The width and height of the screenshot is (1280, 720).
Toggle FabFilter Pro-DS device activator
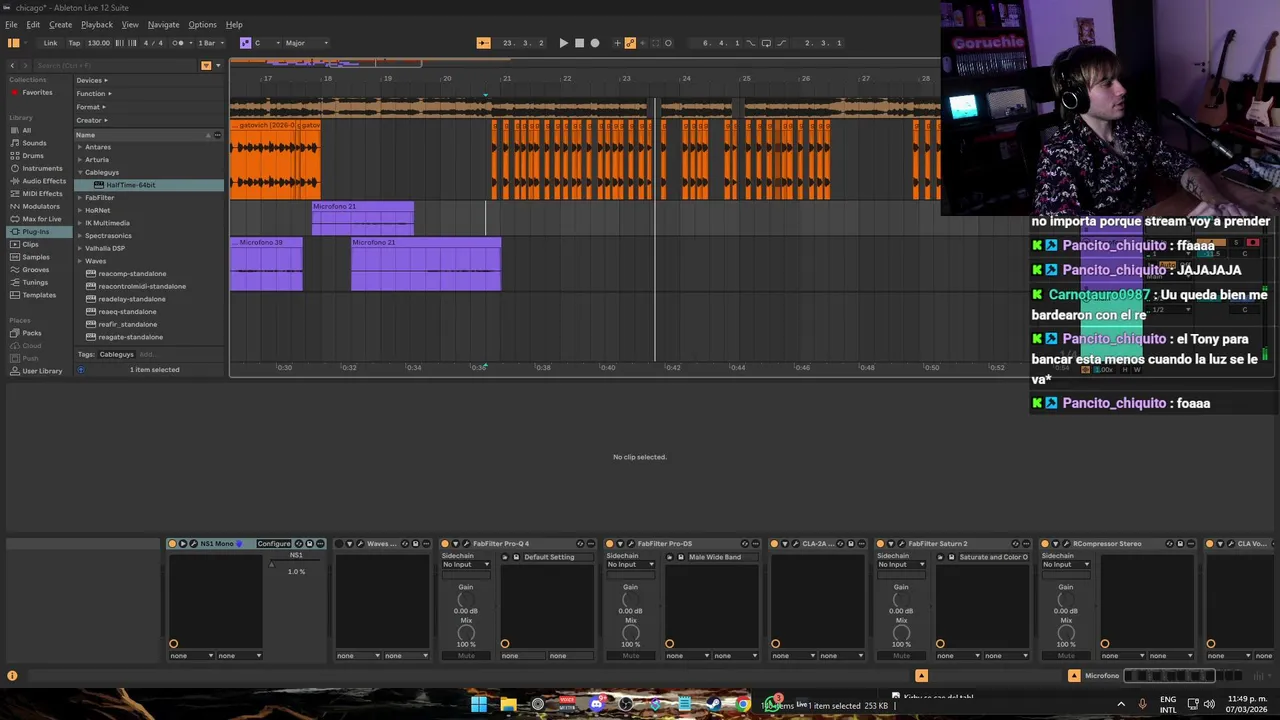[x=609, y=544]
